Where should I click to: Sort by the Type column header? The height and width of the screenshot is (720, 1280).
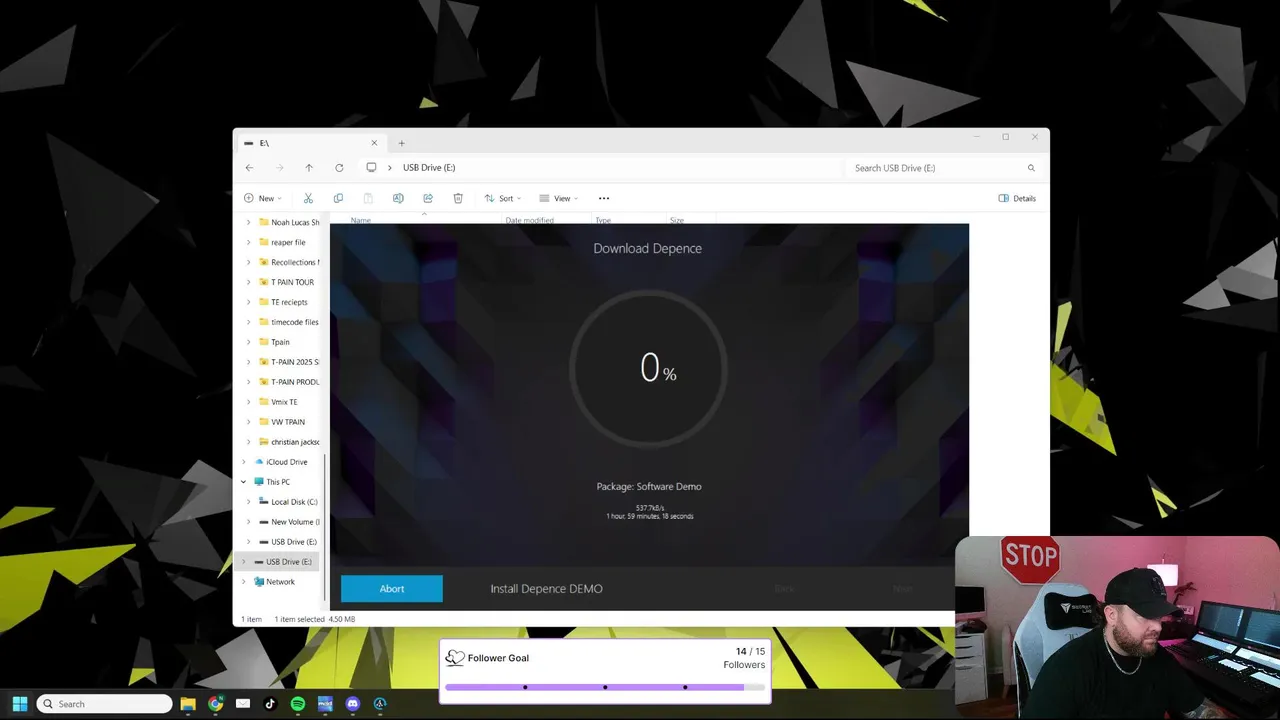coord(603,220)
